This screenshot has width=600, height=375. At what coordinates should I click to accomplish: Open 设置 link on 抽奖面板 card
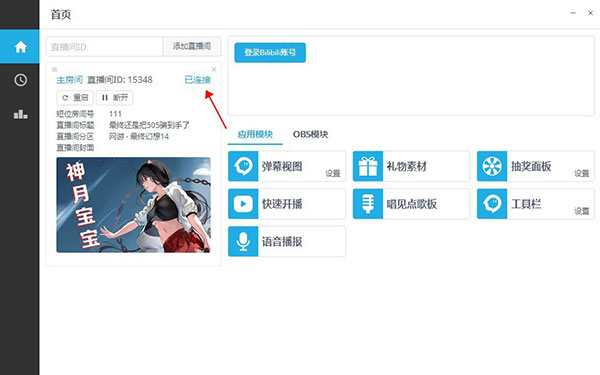point(582,173)
